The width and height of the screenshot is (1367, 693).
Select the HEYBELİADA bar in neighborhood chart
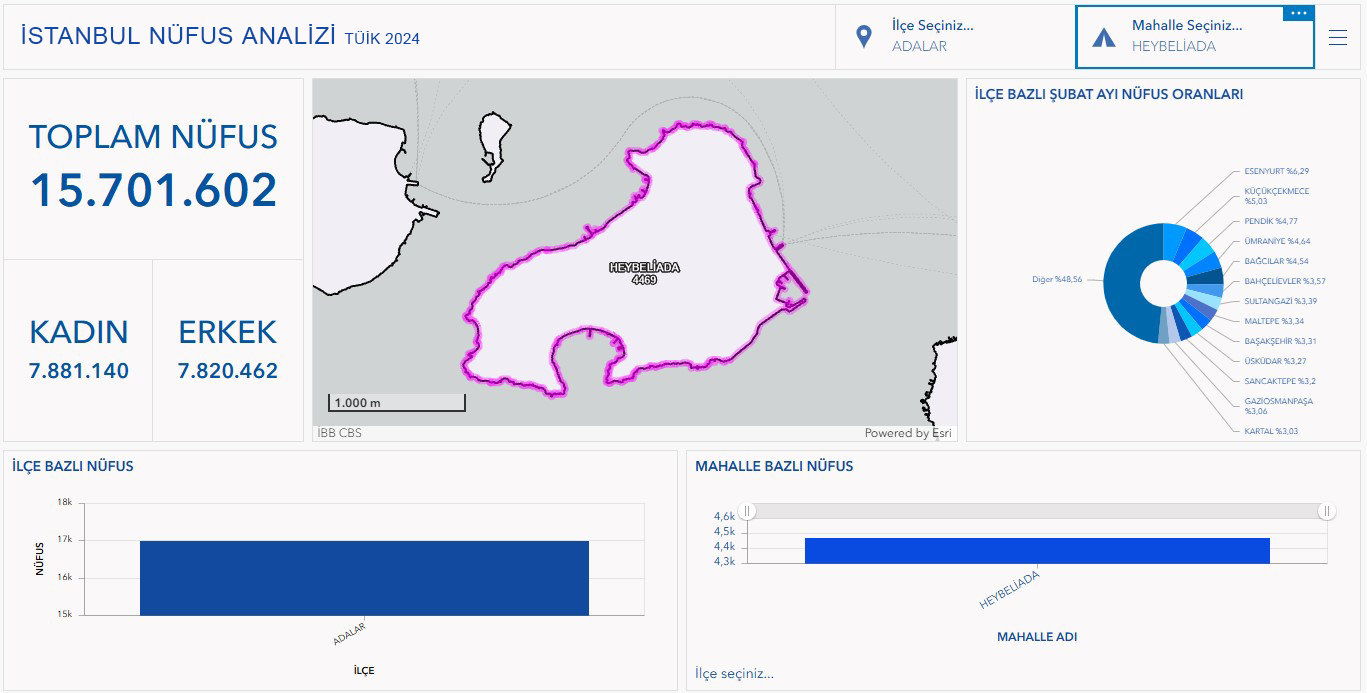pos(1036,550)
